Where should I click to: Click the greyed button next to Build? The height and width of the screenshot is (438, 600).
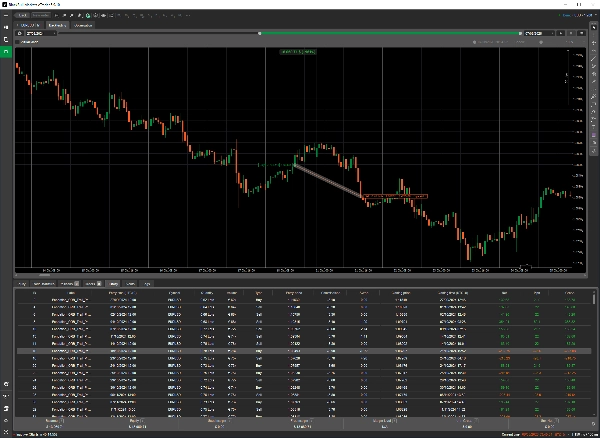[x=40, y=15]
